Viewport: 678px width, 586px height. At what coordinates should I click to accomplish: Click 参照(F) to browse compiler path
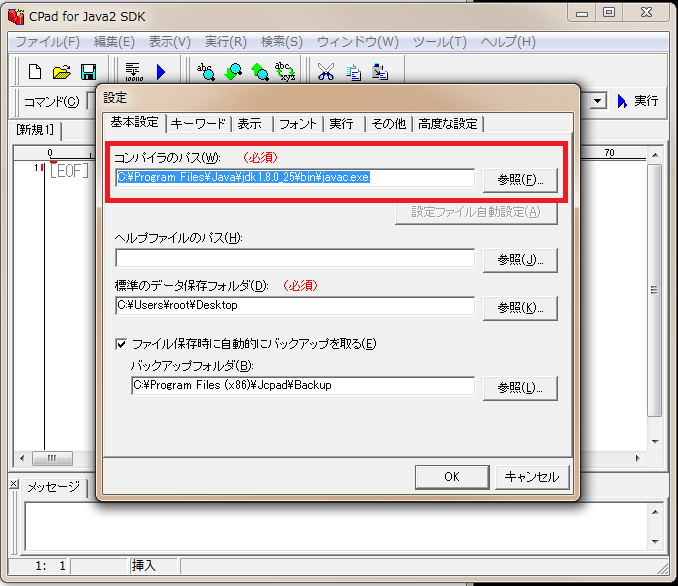tap(519, 179)
